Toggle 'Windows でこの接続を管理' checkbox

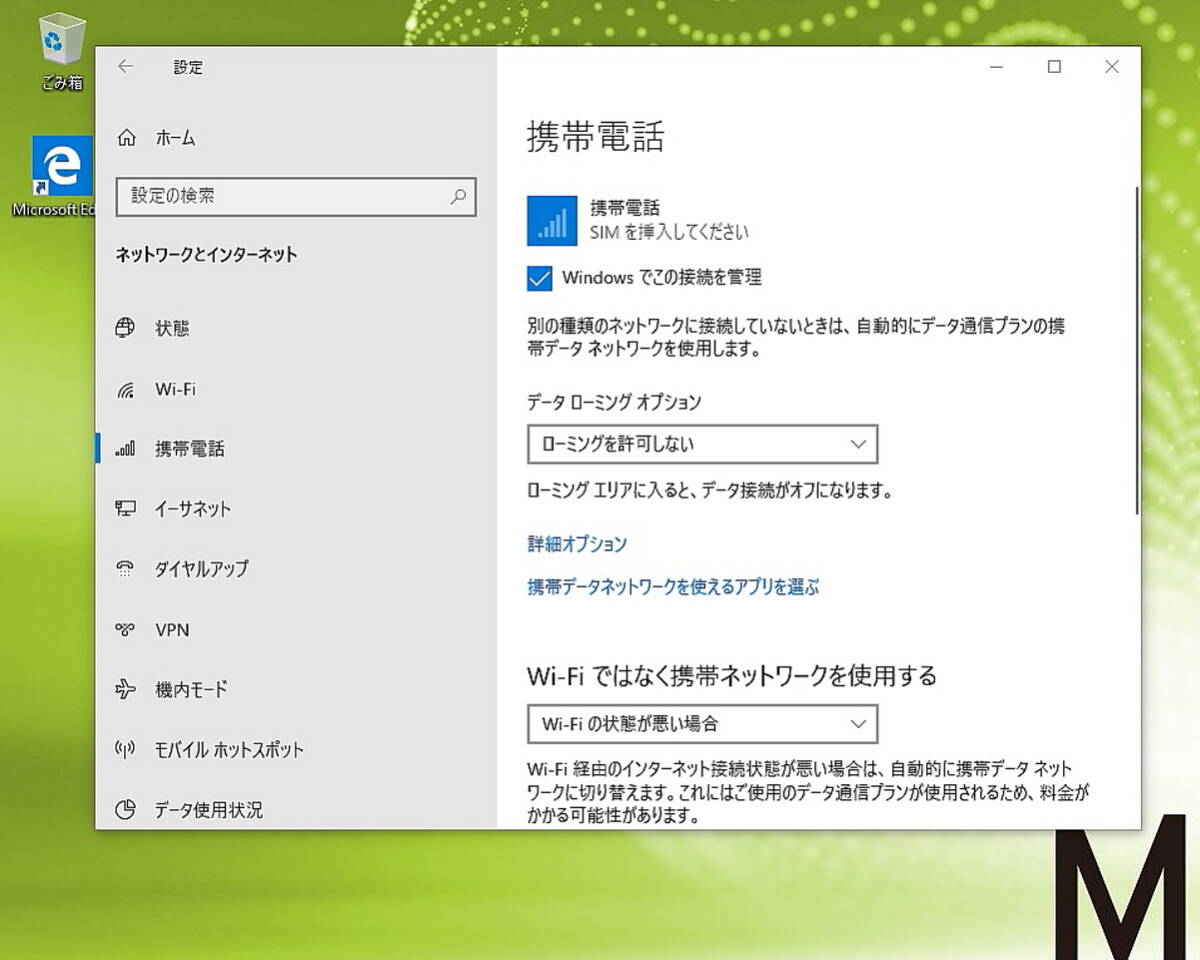(x=540, y=278)
